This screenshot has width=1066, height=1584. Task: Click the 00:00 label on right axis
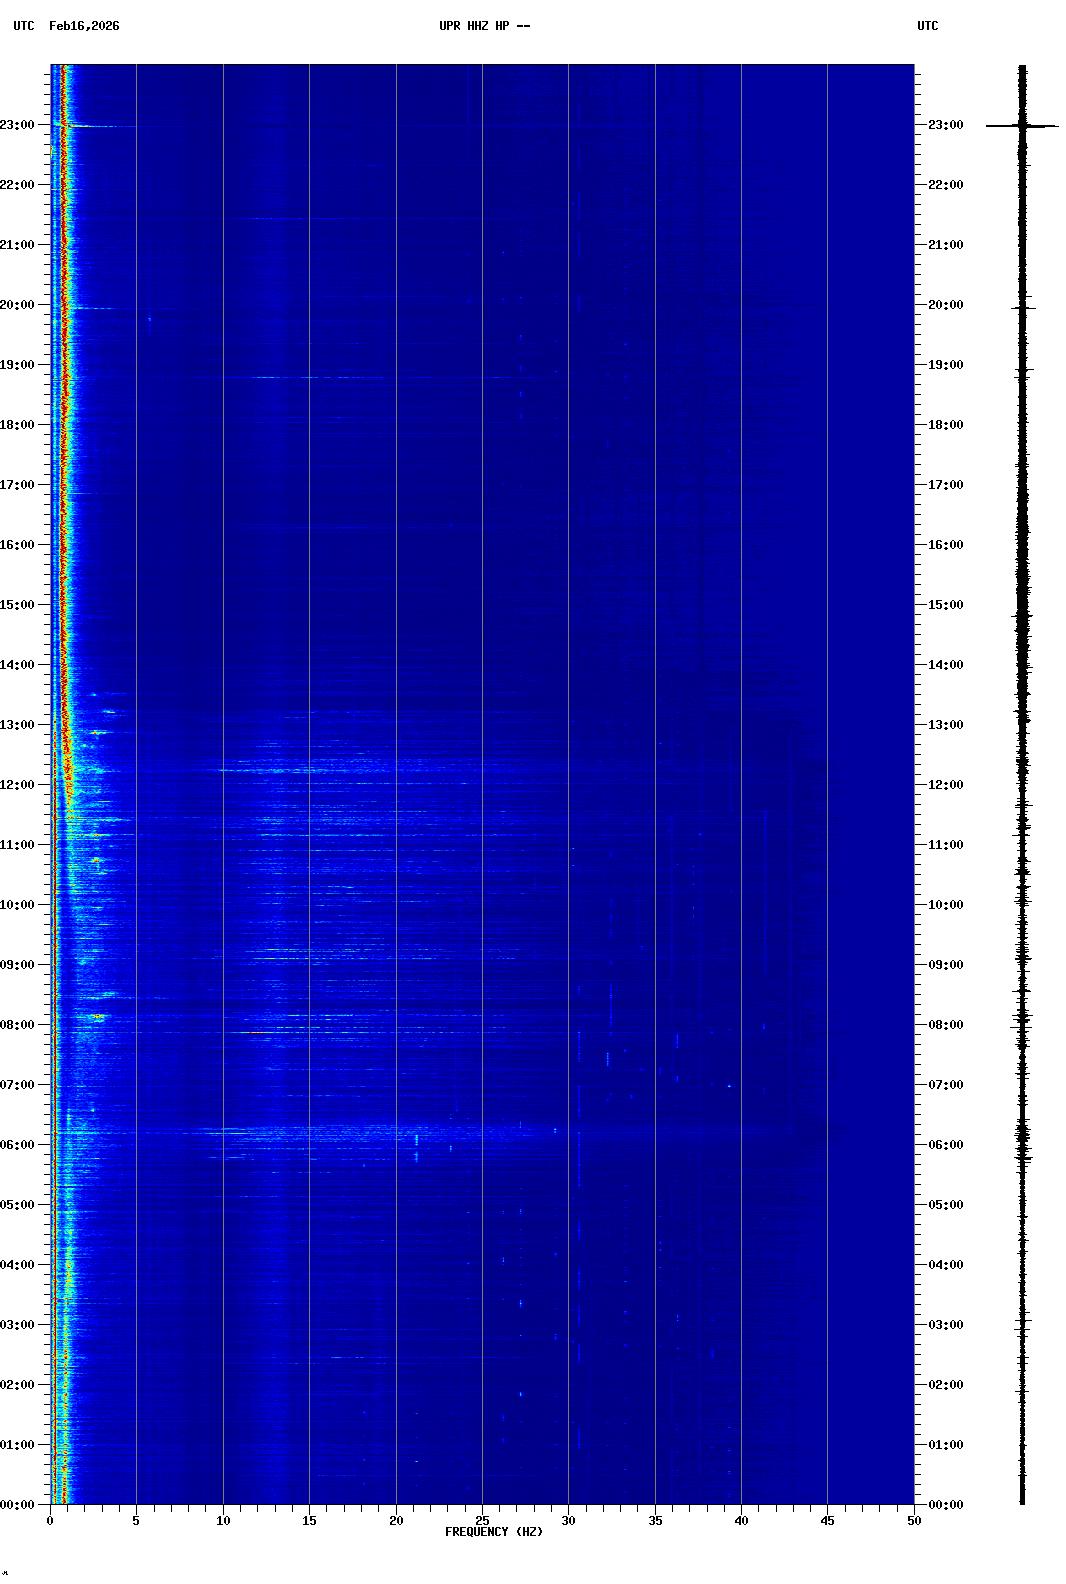pos(945,1505)
